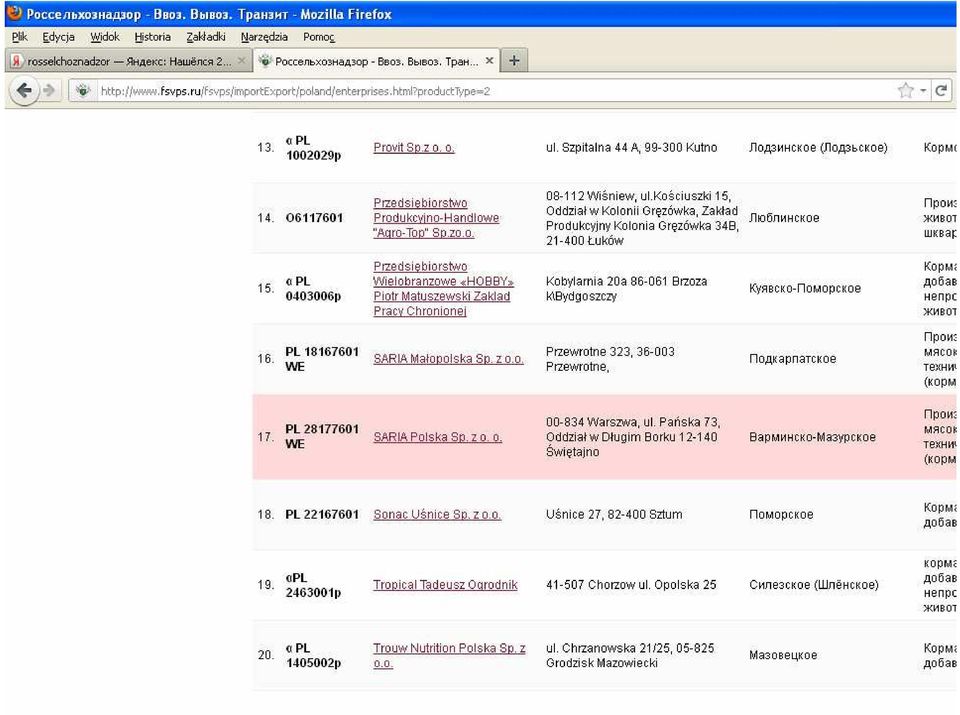The height and width of the screenshot is (715, 960).
Task: Click the number PL 2463001p
Action: 313,585
